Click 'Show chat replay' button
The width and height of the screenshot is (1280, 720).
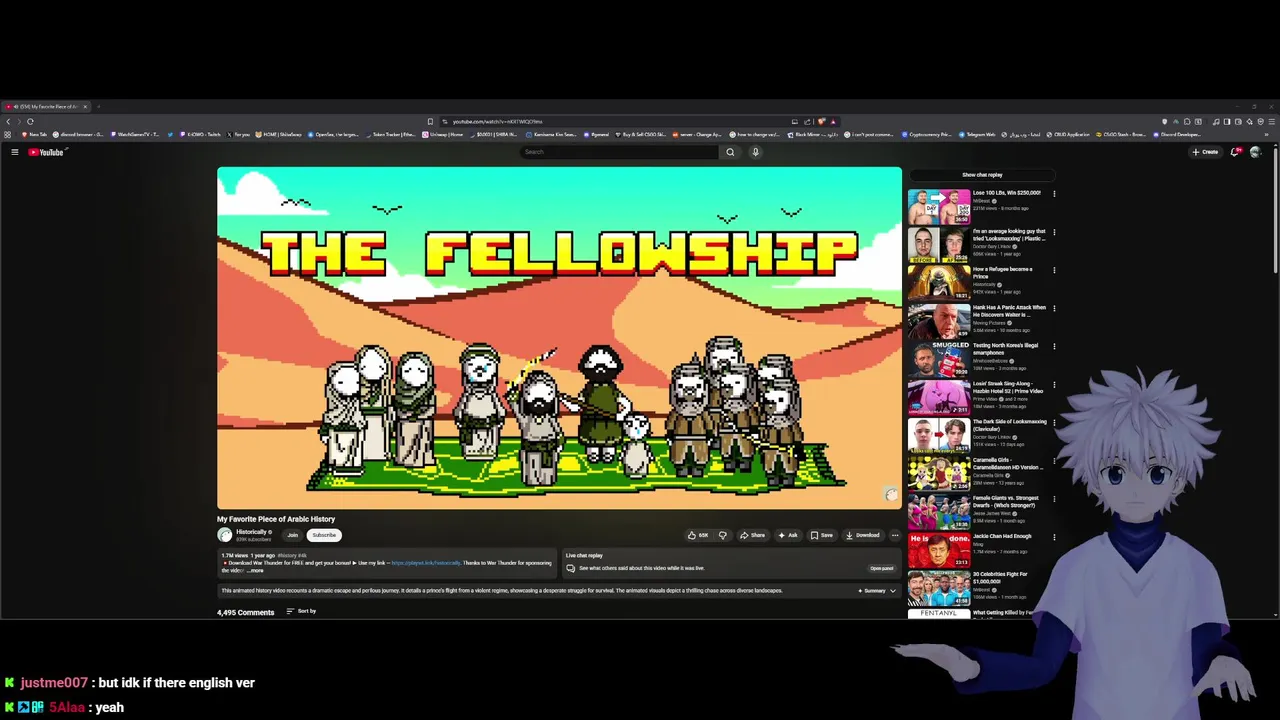click(x=982, y=175)
